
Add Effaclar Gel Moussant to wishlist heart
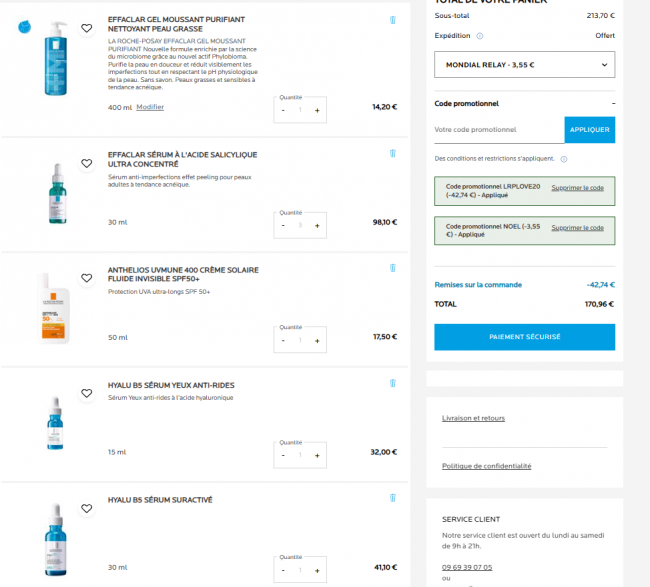click(x=86, y=28)
